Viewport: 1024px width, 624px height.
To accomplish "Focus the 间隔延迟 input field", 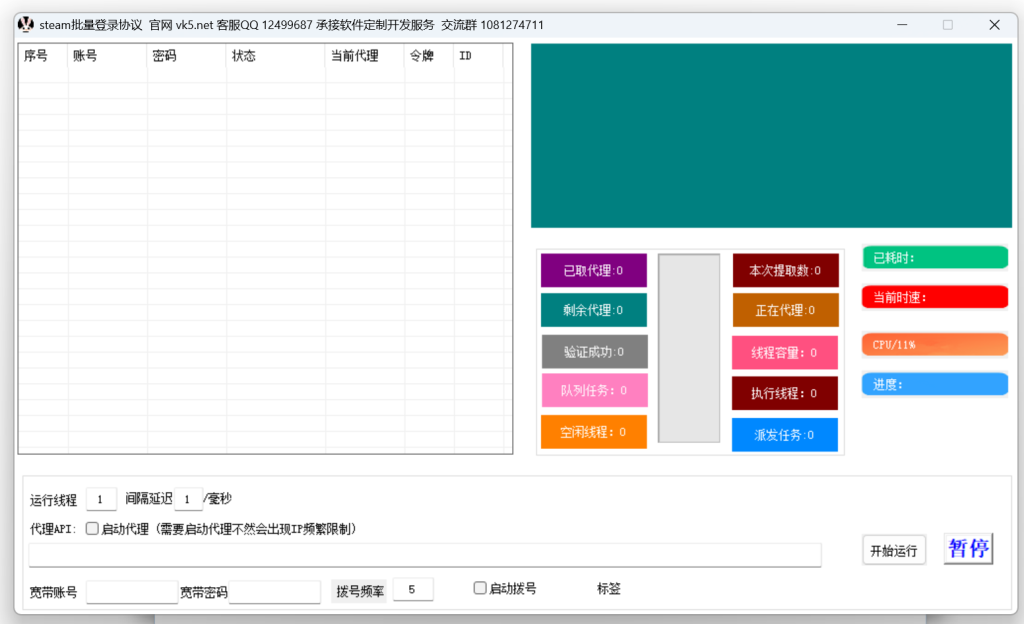I will pos(188,499).
